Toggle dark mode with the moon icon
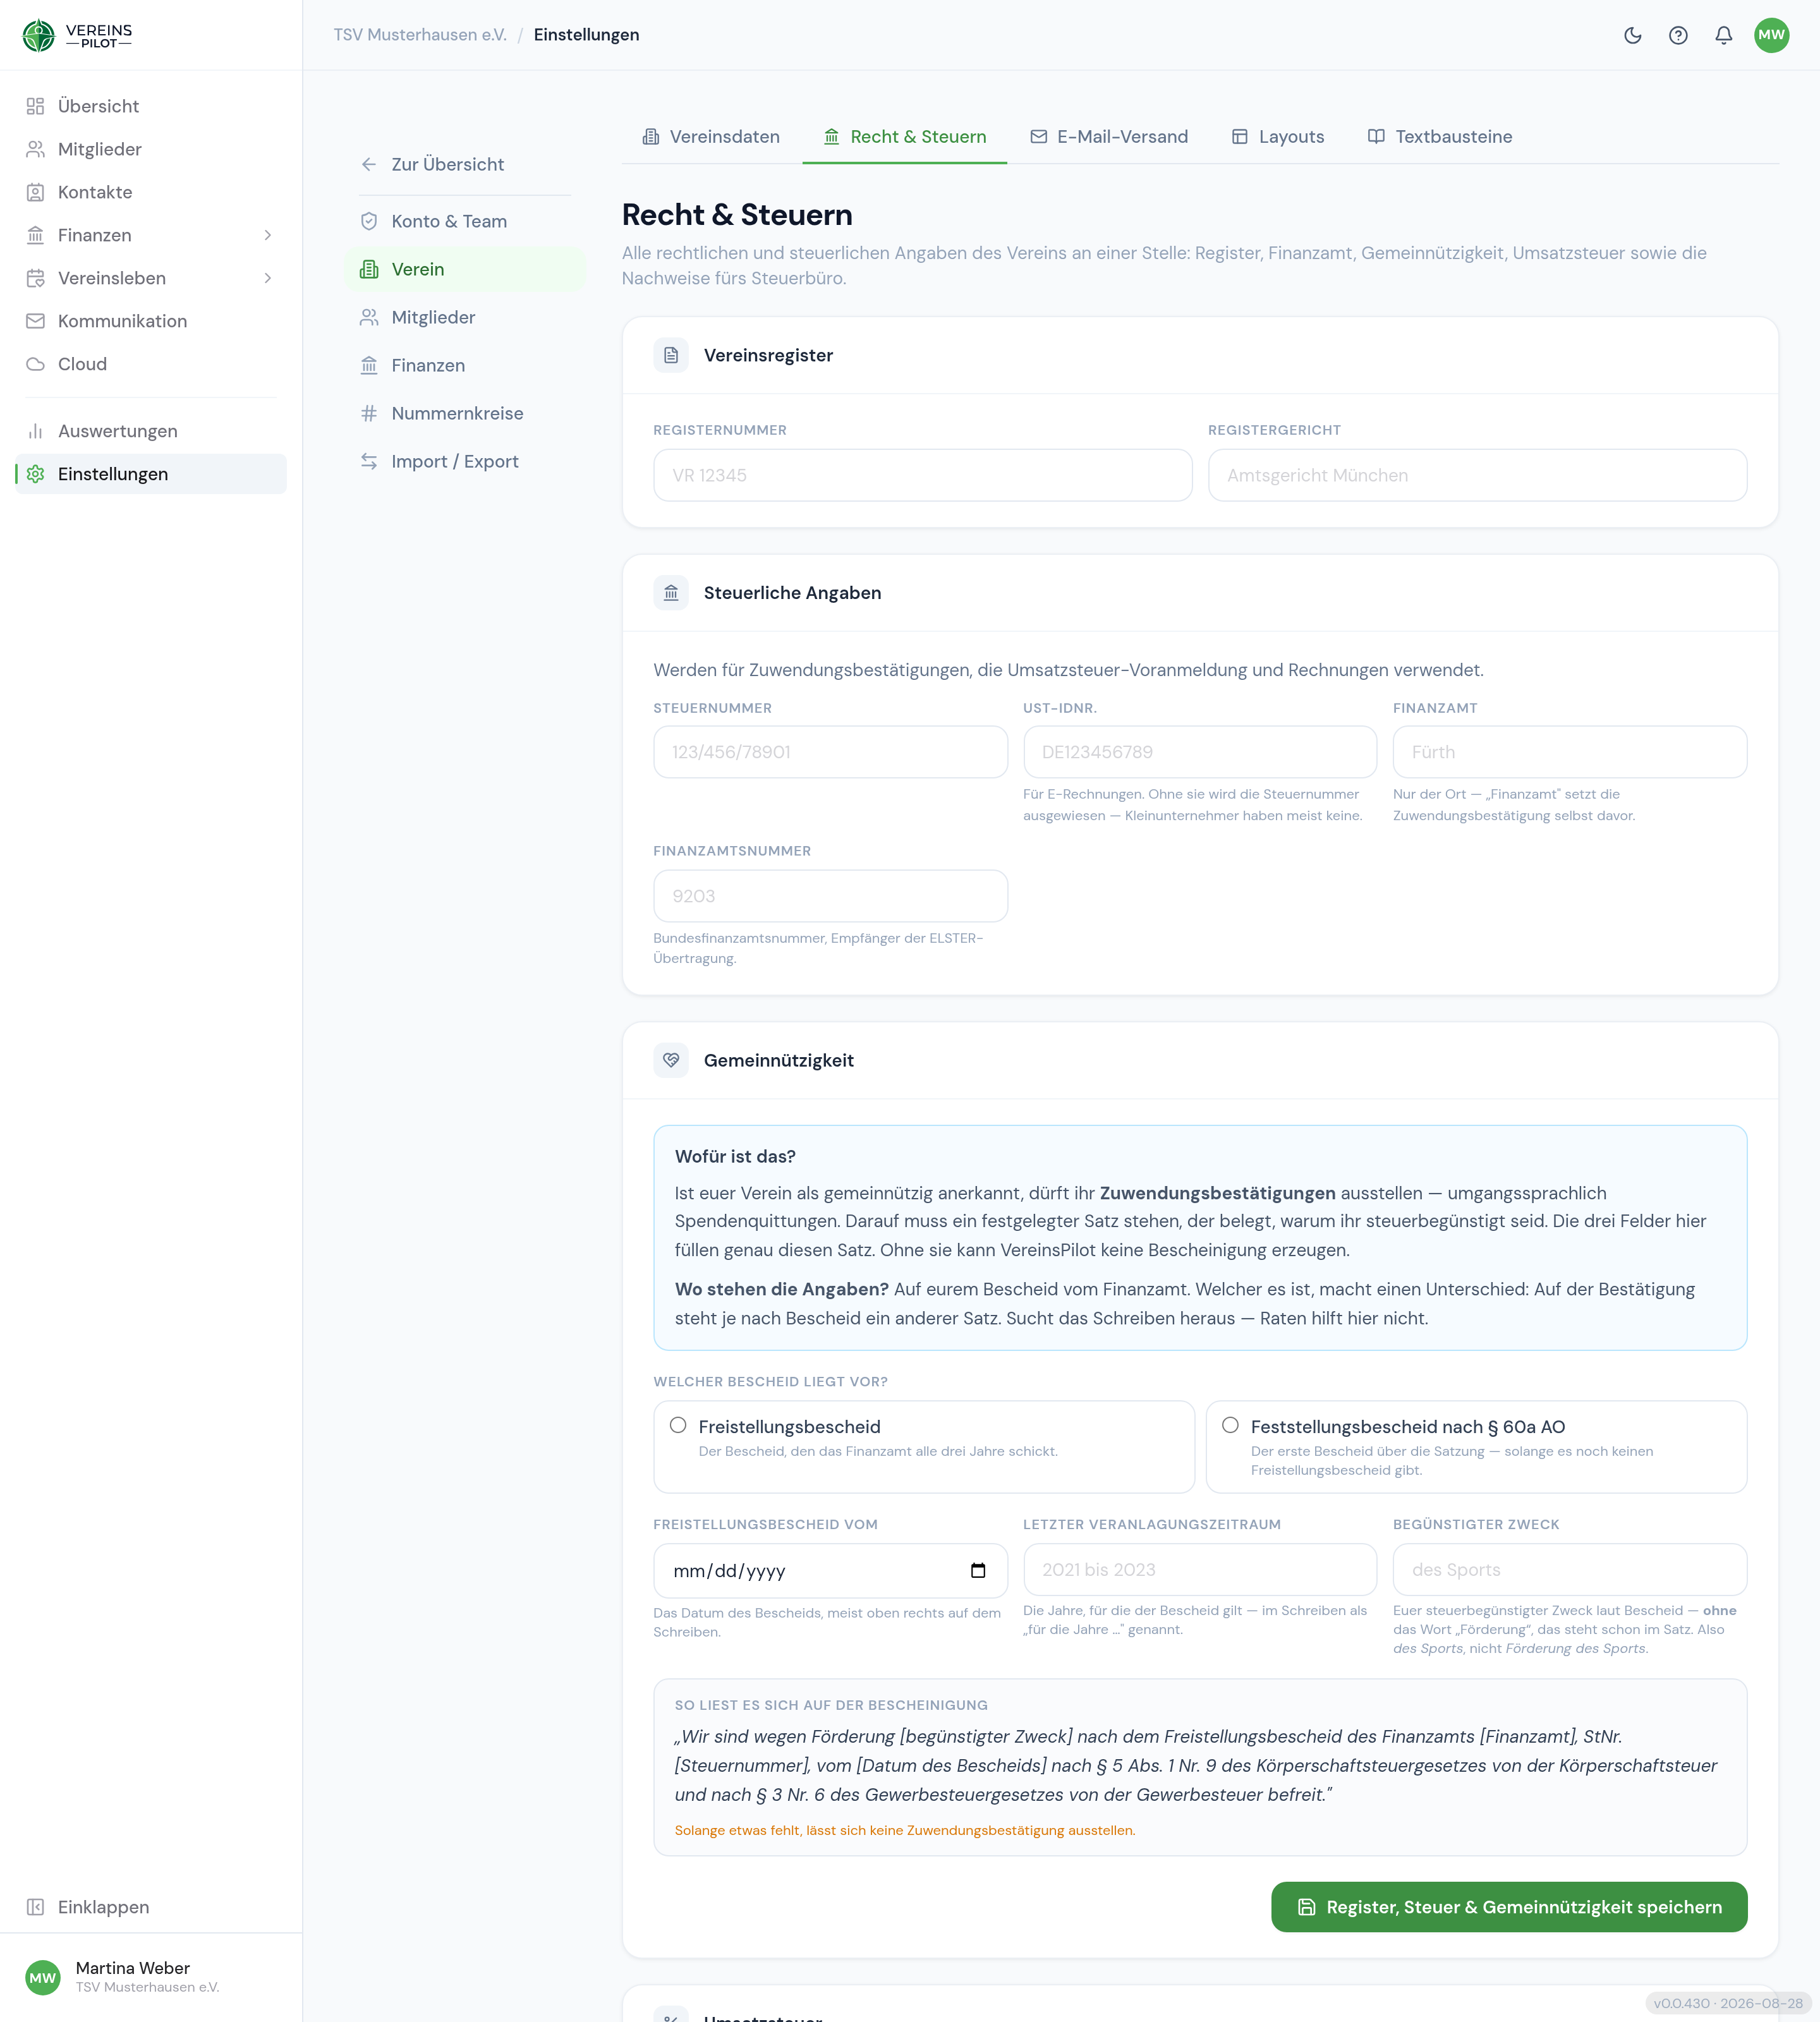The width and height of the screenshot is (1820, 2022). coord(1632,35)
